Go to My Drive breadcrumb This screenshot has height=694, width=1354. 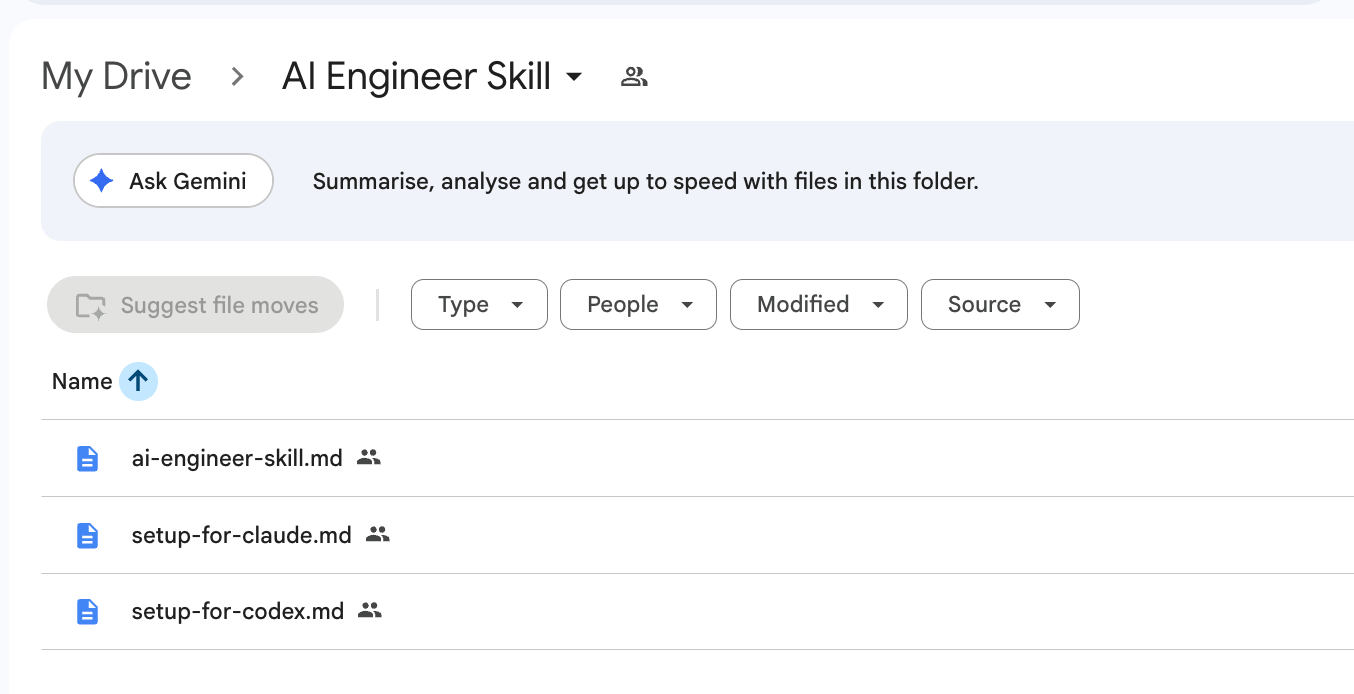point(116,76)
